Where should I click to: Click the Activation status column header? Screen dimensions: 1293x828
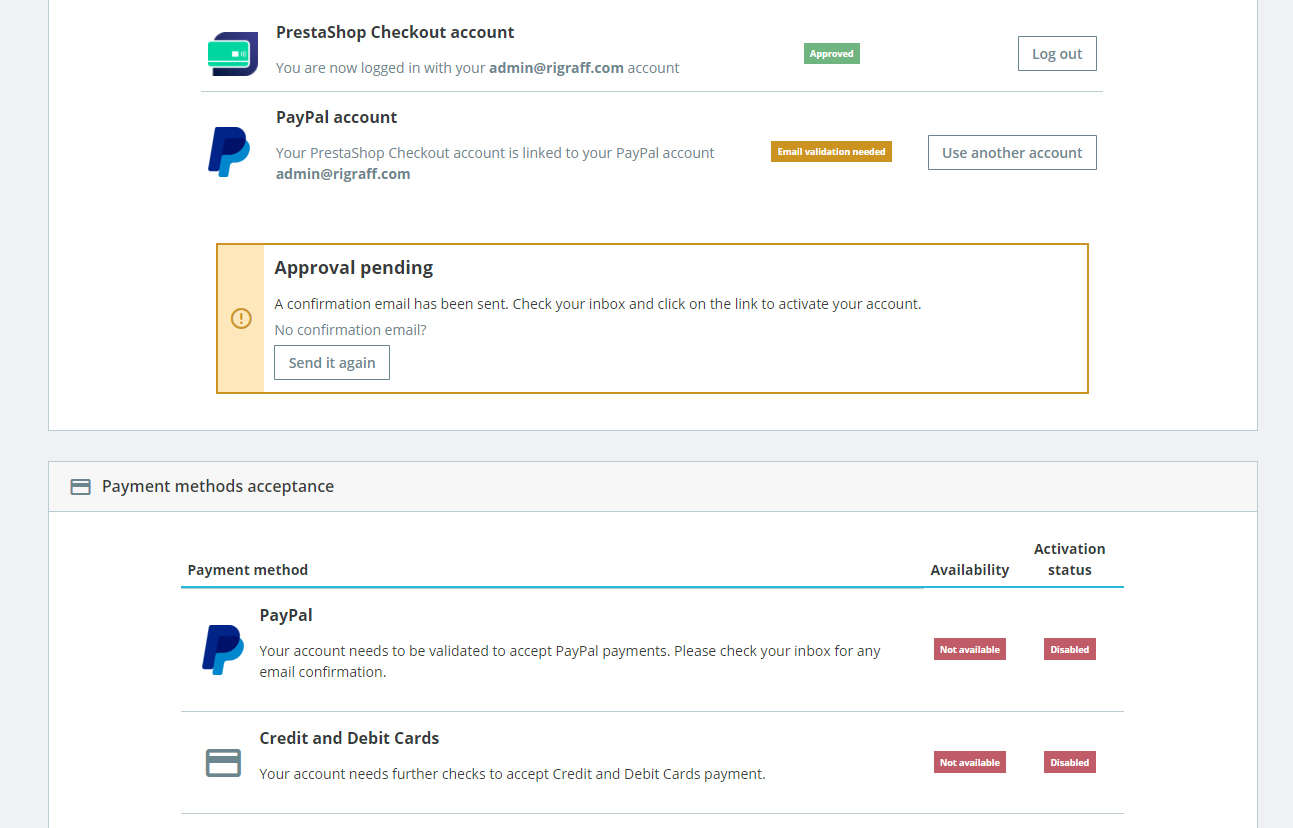click(1070, 559)
